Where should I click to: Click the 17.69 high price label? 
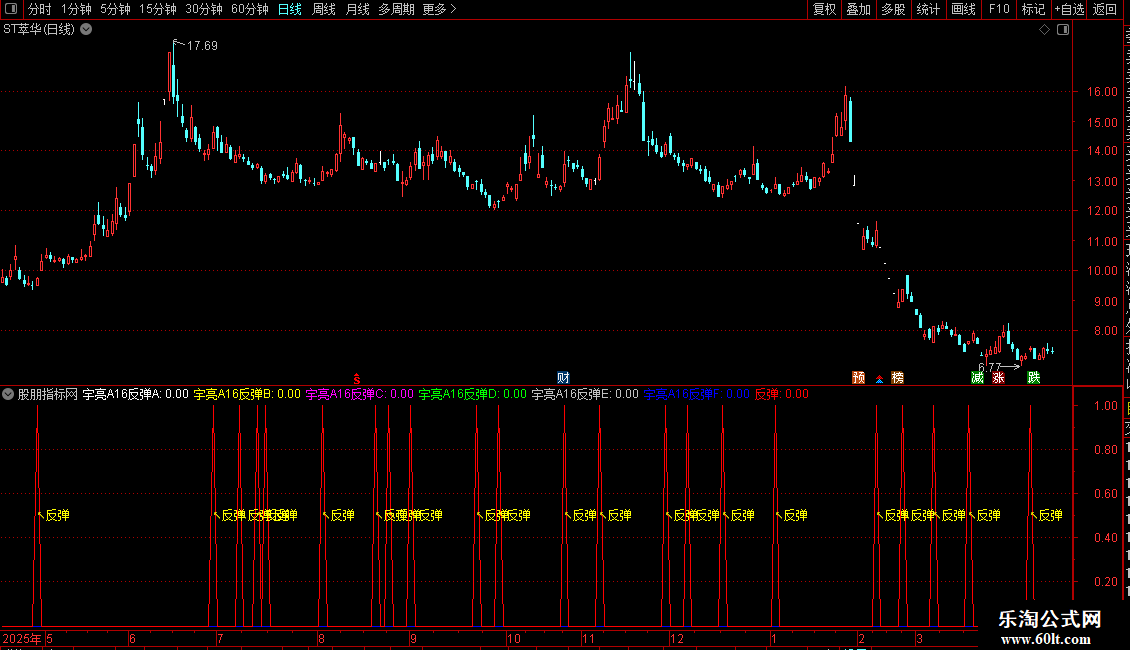coord(202,45)
